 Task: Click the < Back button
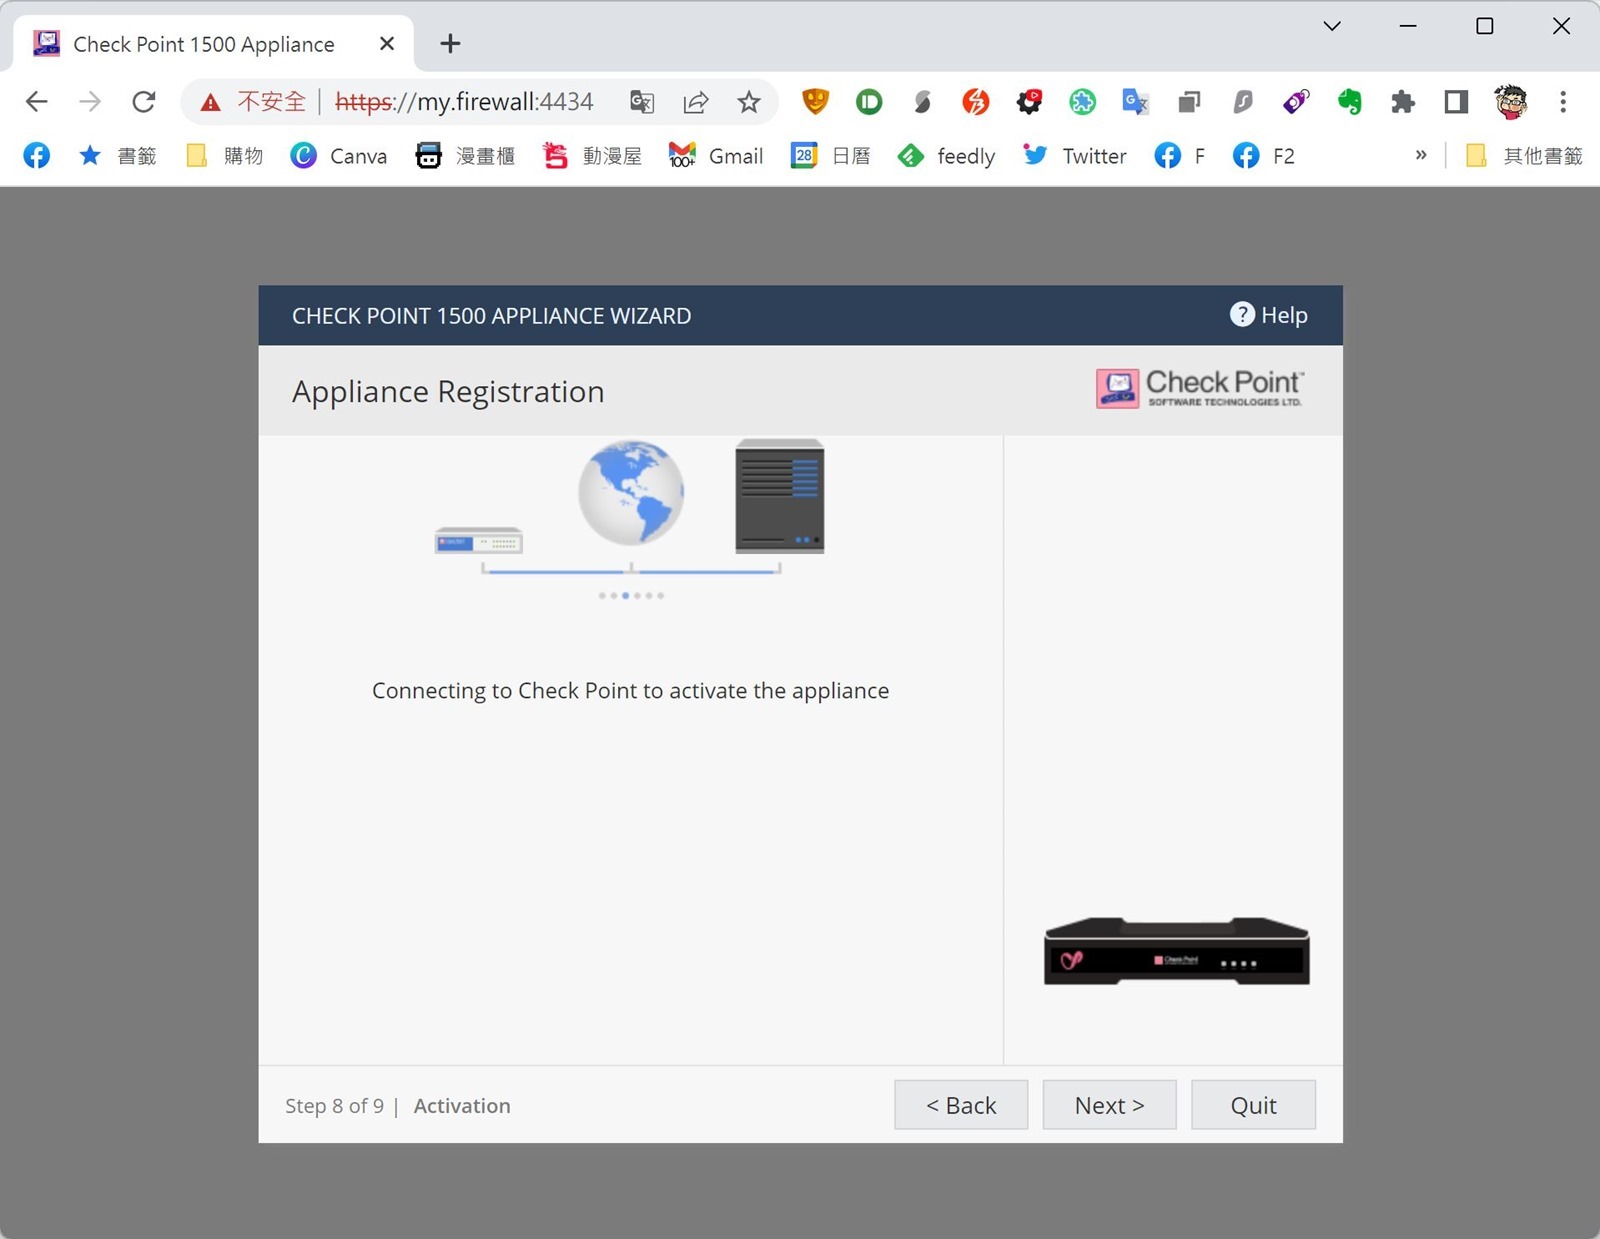[960, 1105]
